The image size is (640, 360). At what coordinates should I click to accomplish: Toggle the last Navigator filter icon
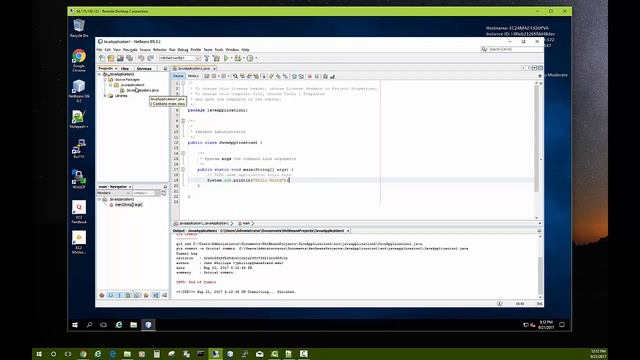tap(164, 295)
